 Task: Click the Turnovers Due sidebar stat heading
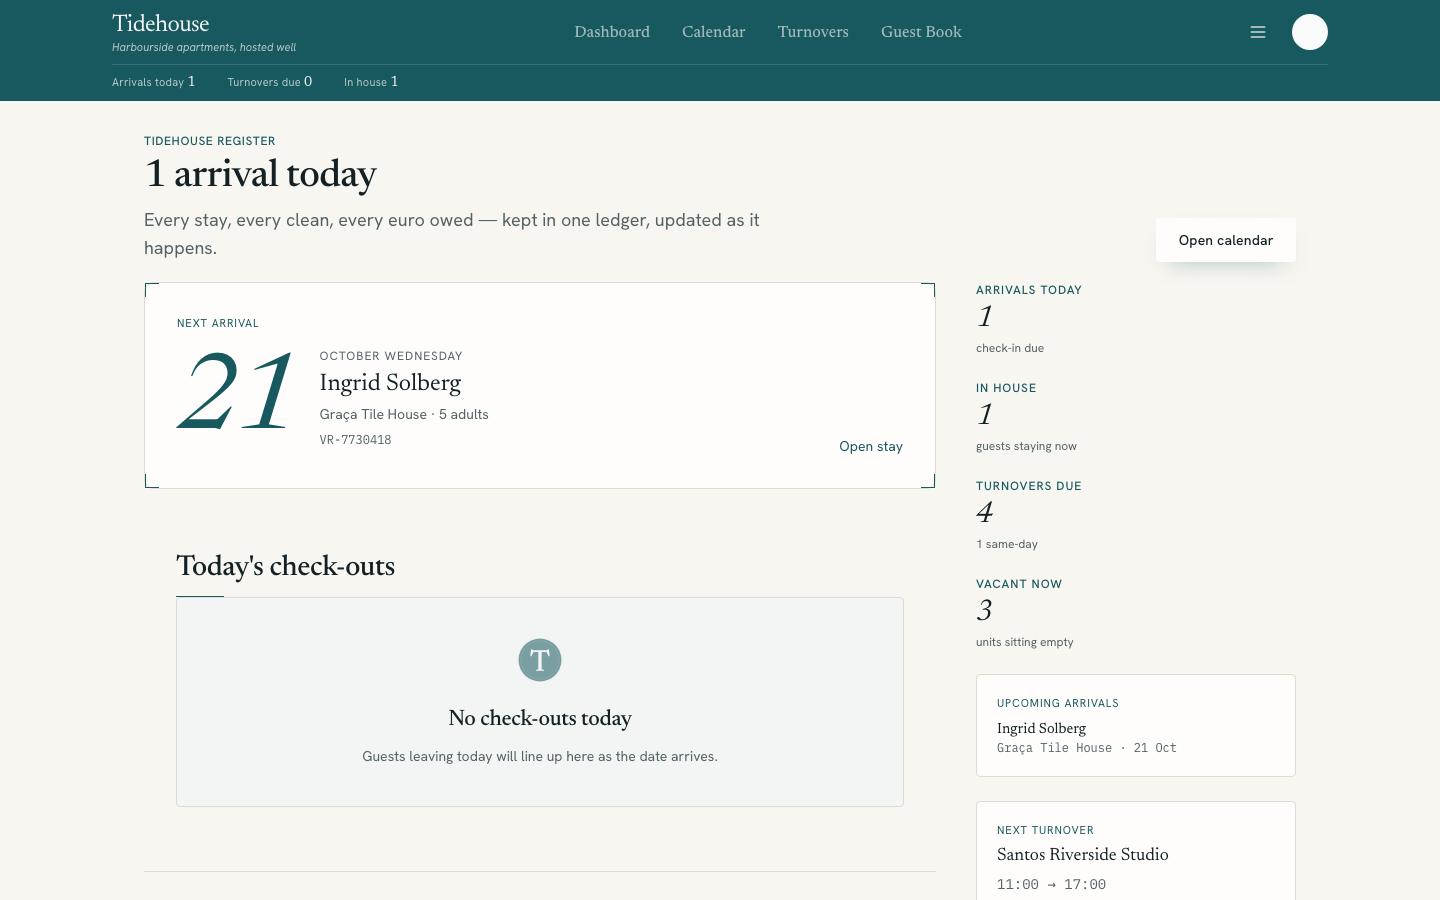(1029, 486)
